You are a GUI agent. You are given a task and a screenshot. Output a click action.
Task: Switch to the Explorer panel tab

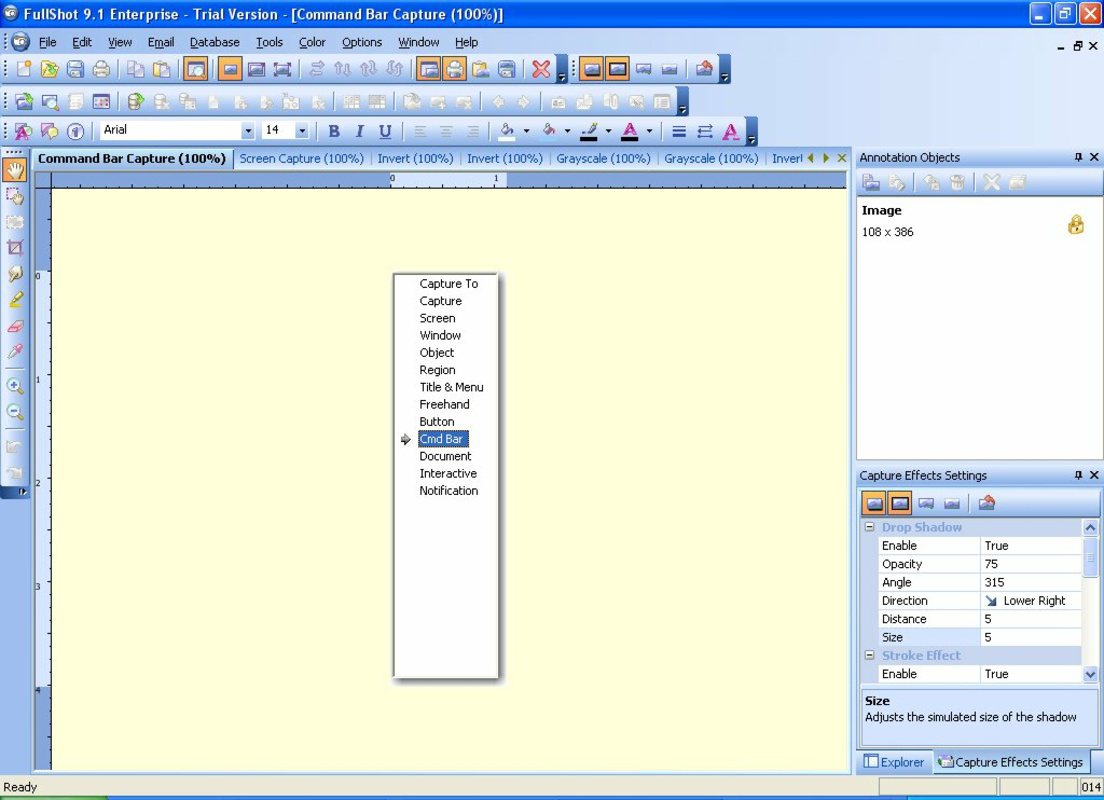[894, 762]
